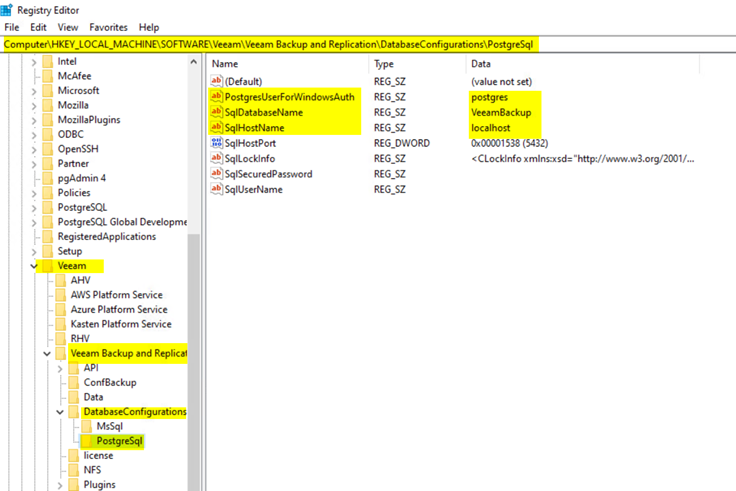Click the MsSql key folder icon
The image size is (736, 491).
point(89,426)
